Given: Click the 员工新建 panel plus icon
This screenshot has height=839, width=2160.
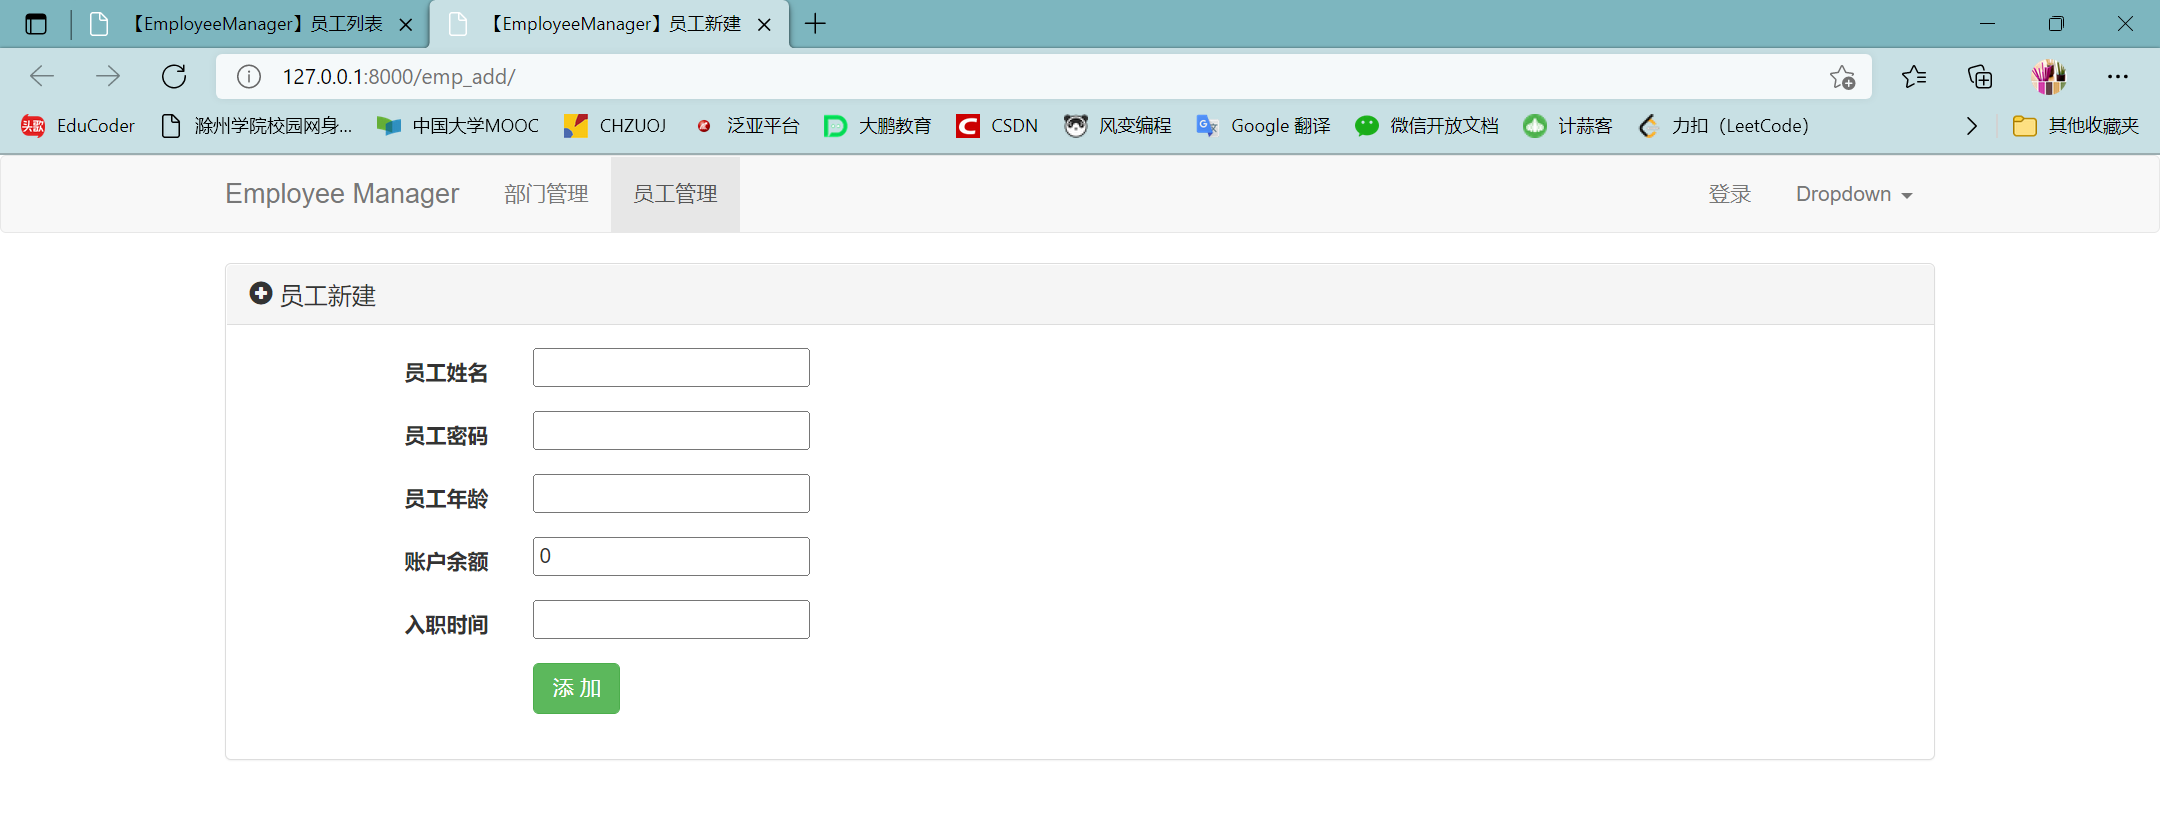Looking at the screenshot, I should pyautogui.click(x=260, y=293).
